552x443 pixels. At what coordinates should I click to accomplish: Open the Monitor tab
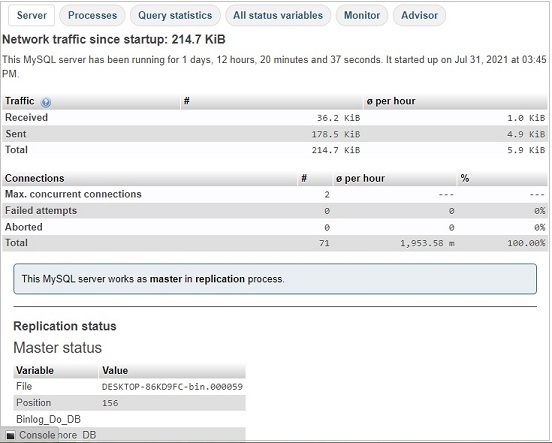point(362,15)
